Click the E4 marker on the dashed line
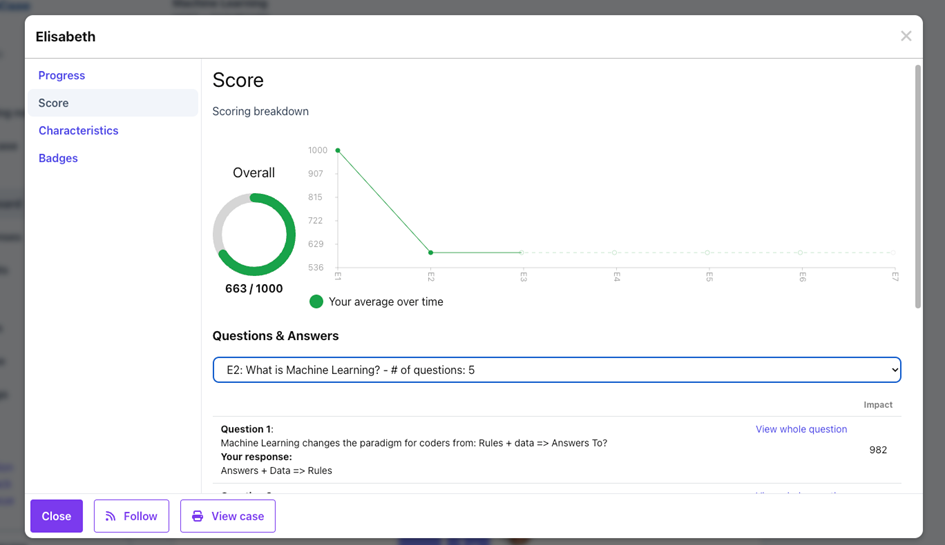945x545 pixels. tap(615, 252)
